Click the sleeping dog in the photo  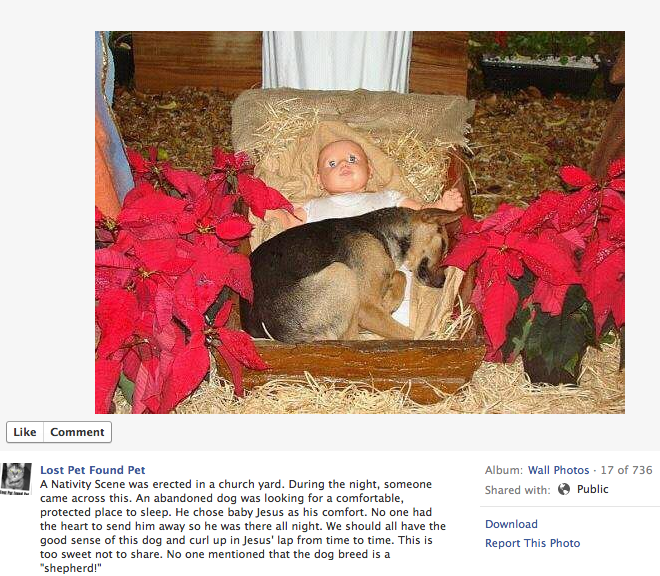tap(349, 274)
